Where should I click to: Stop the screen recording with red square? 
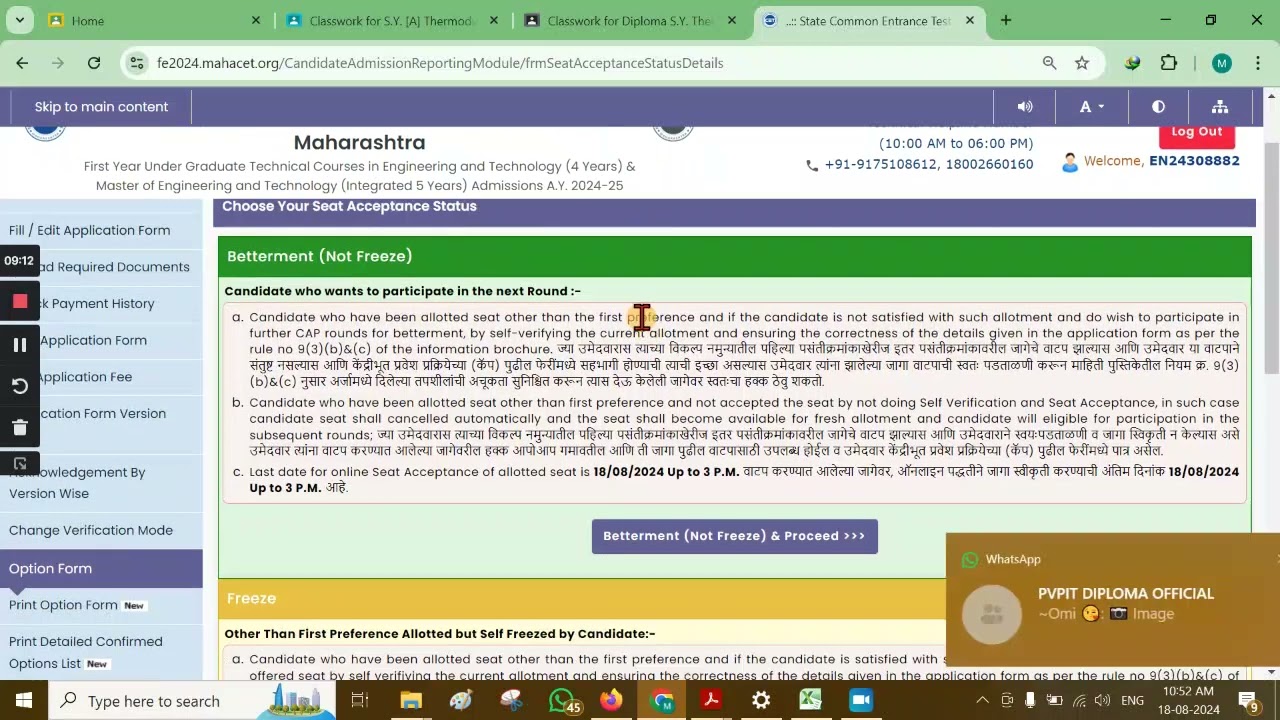tap(19, 301)
